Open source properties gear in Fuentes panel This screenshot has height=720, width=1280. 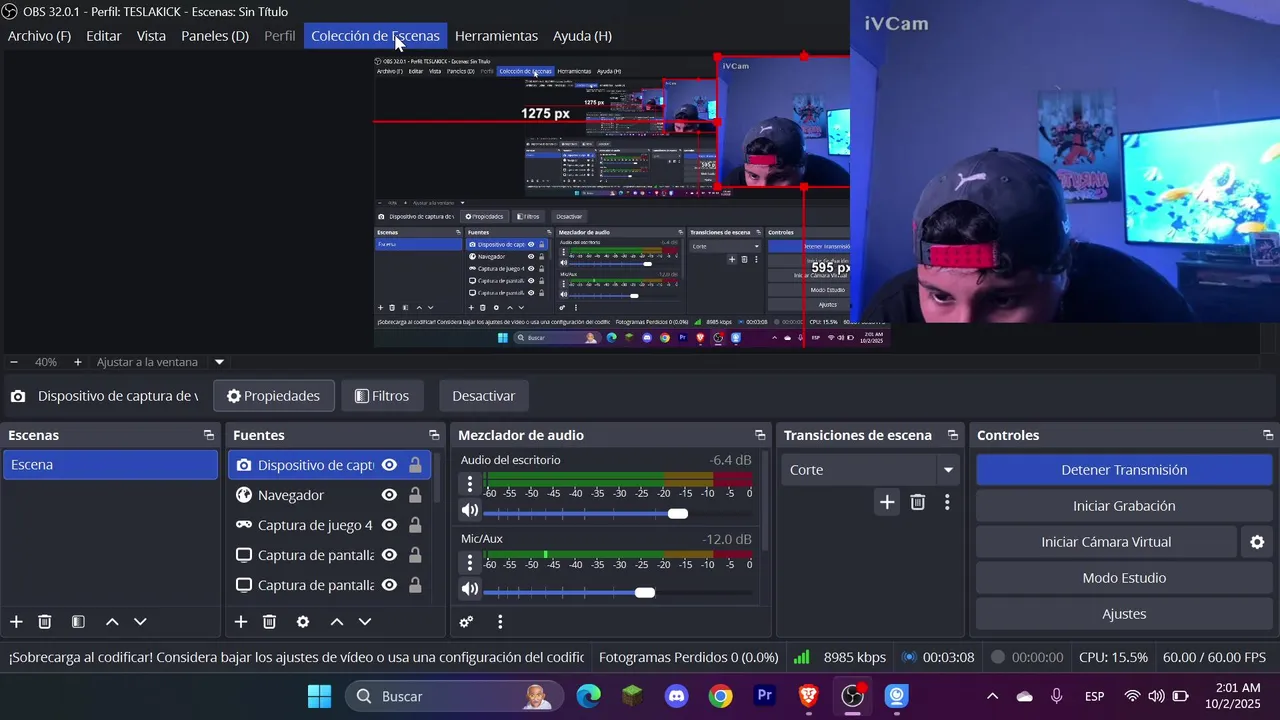(x=303, y=622)
